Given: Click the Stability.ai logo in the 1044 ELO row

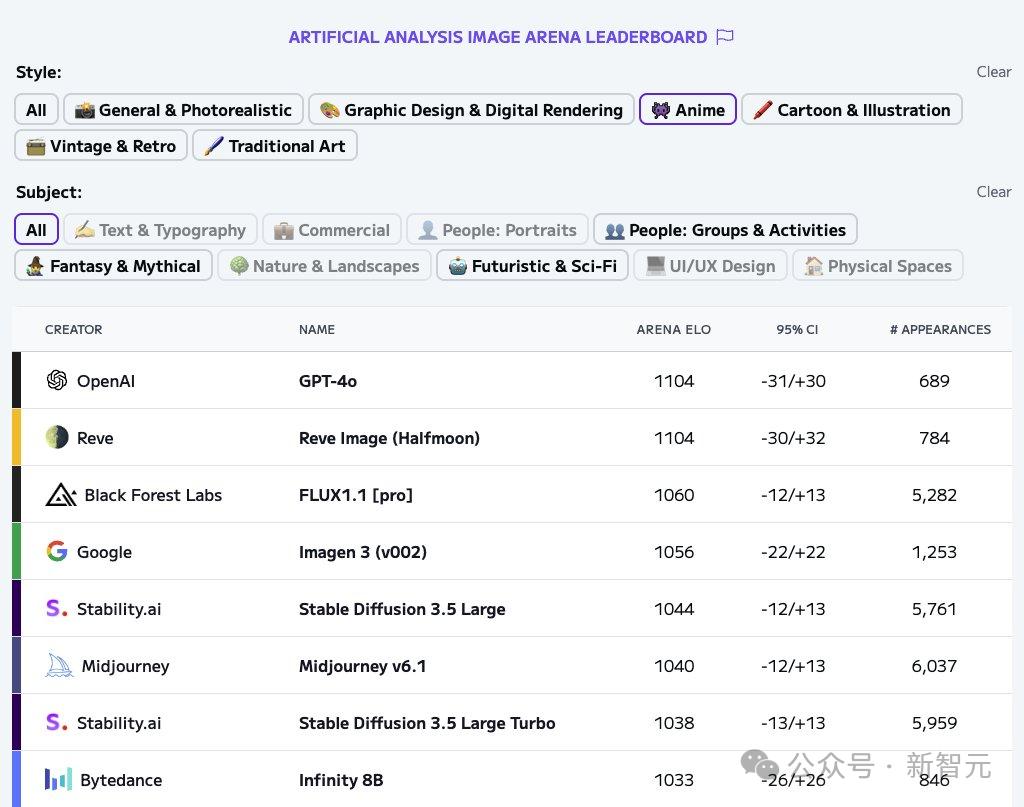Looking at the screenshot, I should pos(57,609).
